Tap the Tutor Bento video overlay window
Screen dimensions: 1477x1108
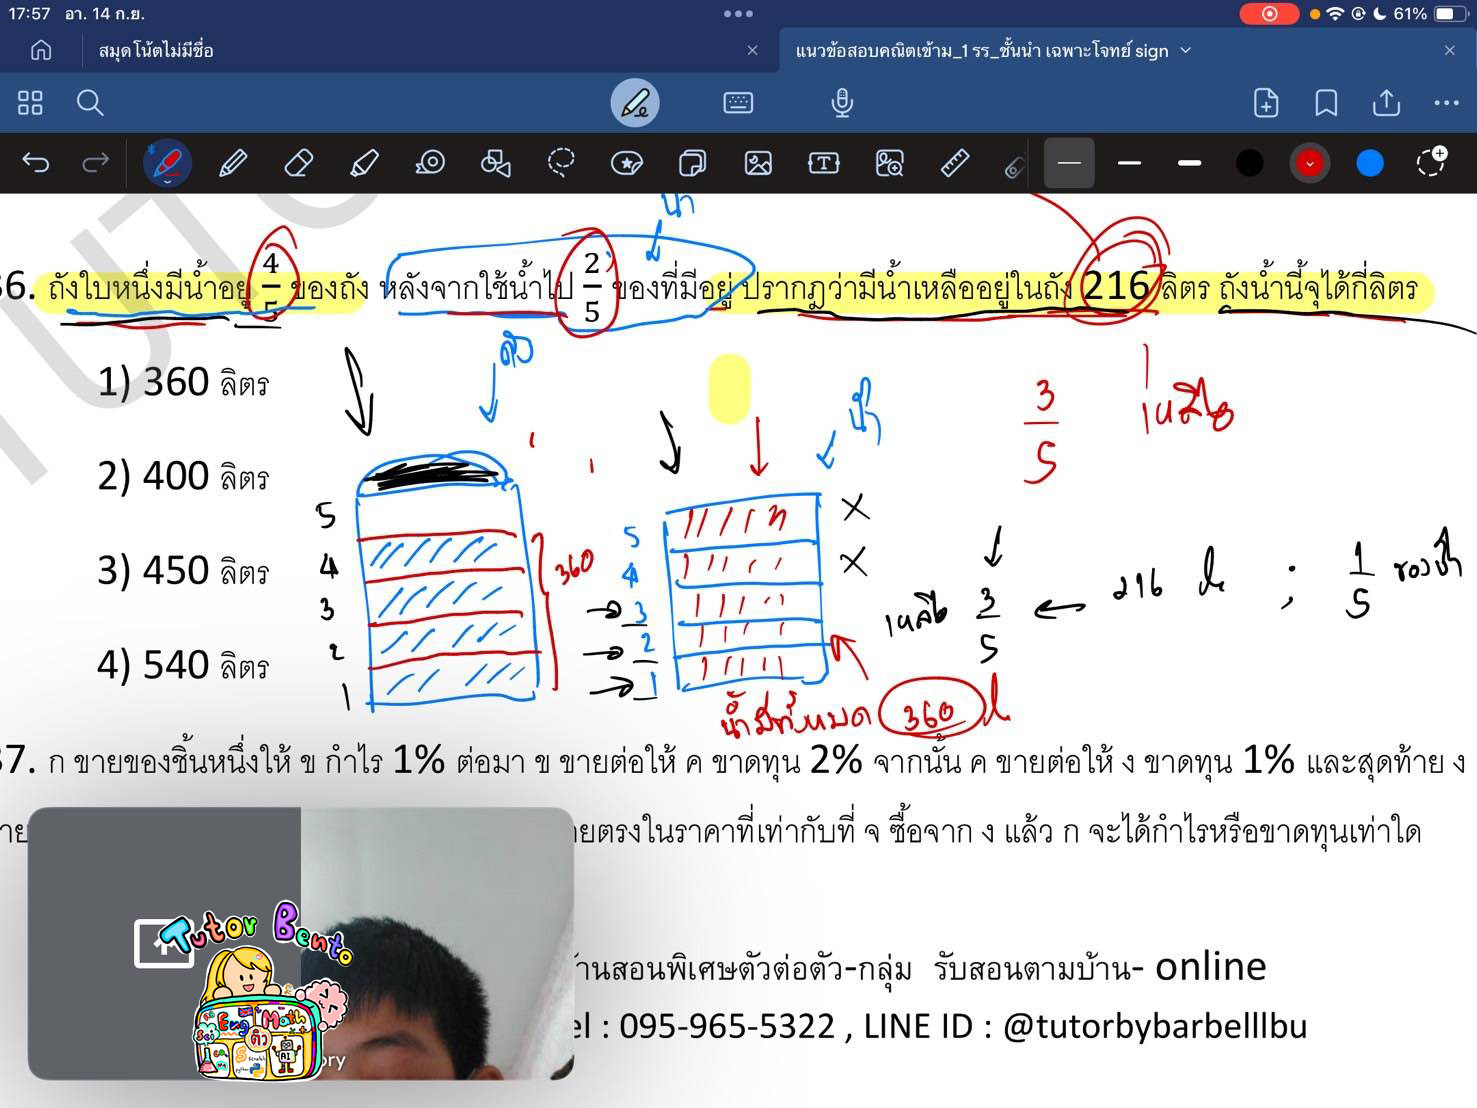click(x=300, y=943)
